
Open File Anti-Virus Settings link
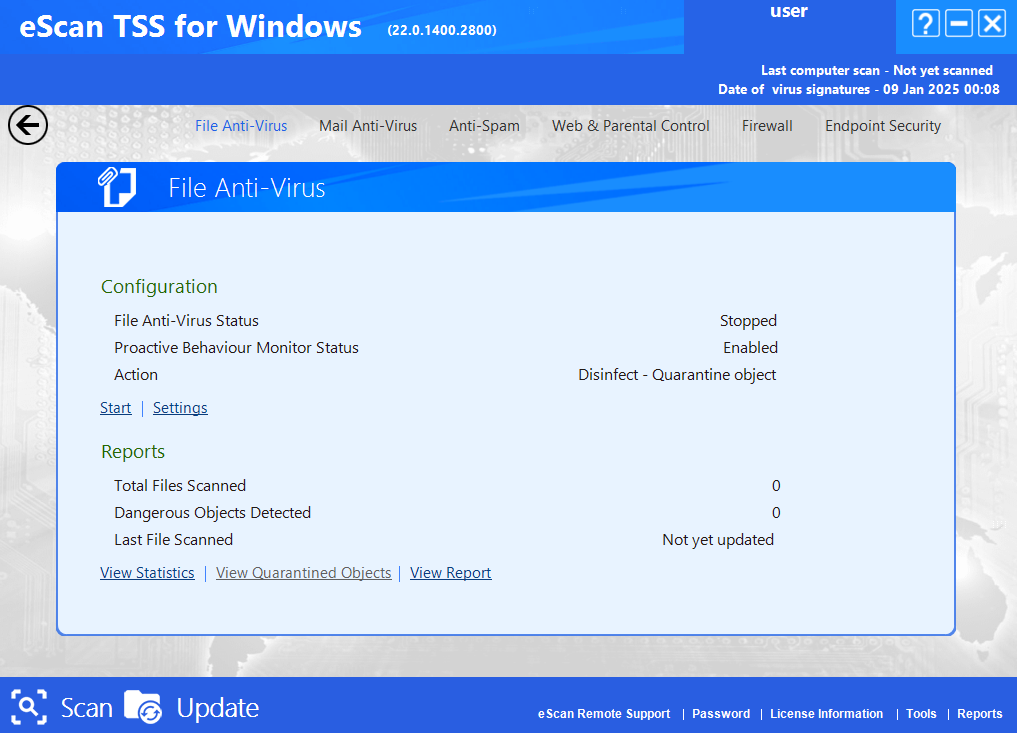coord(180,408)
